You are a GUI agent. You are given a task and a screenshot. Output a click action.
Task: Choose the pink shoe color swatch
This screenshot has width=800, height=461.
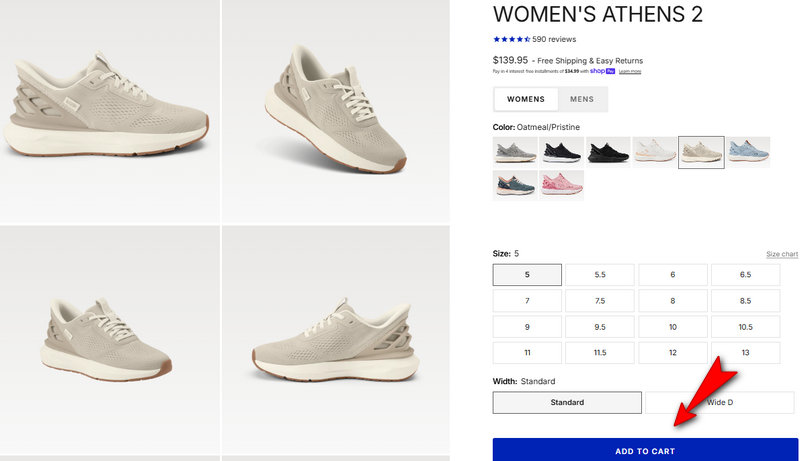pos(562,184)
